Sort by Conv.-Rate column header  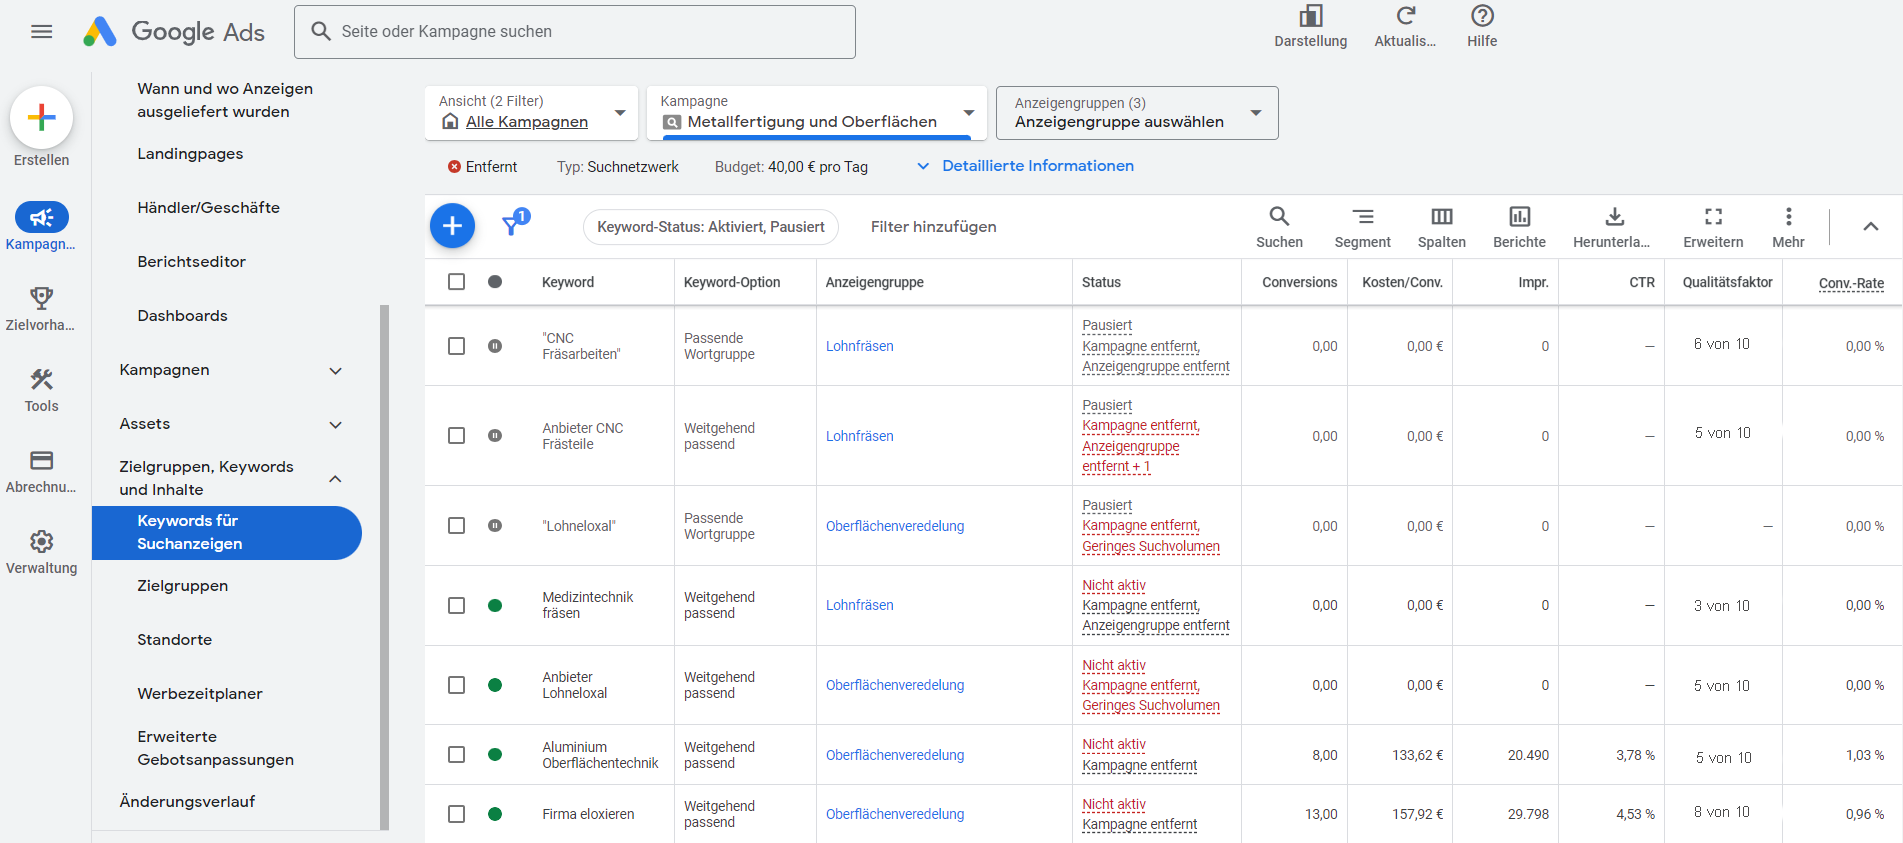click(x=1851, y=283)
